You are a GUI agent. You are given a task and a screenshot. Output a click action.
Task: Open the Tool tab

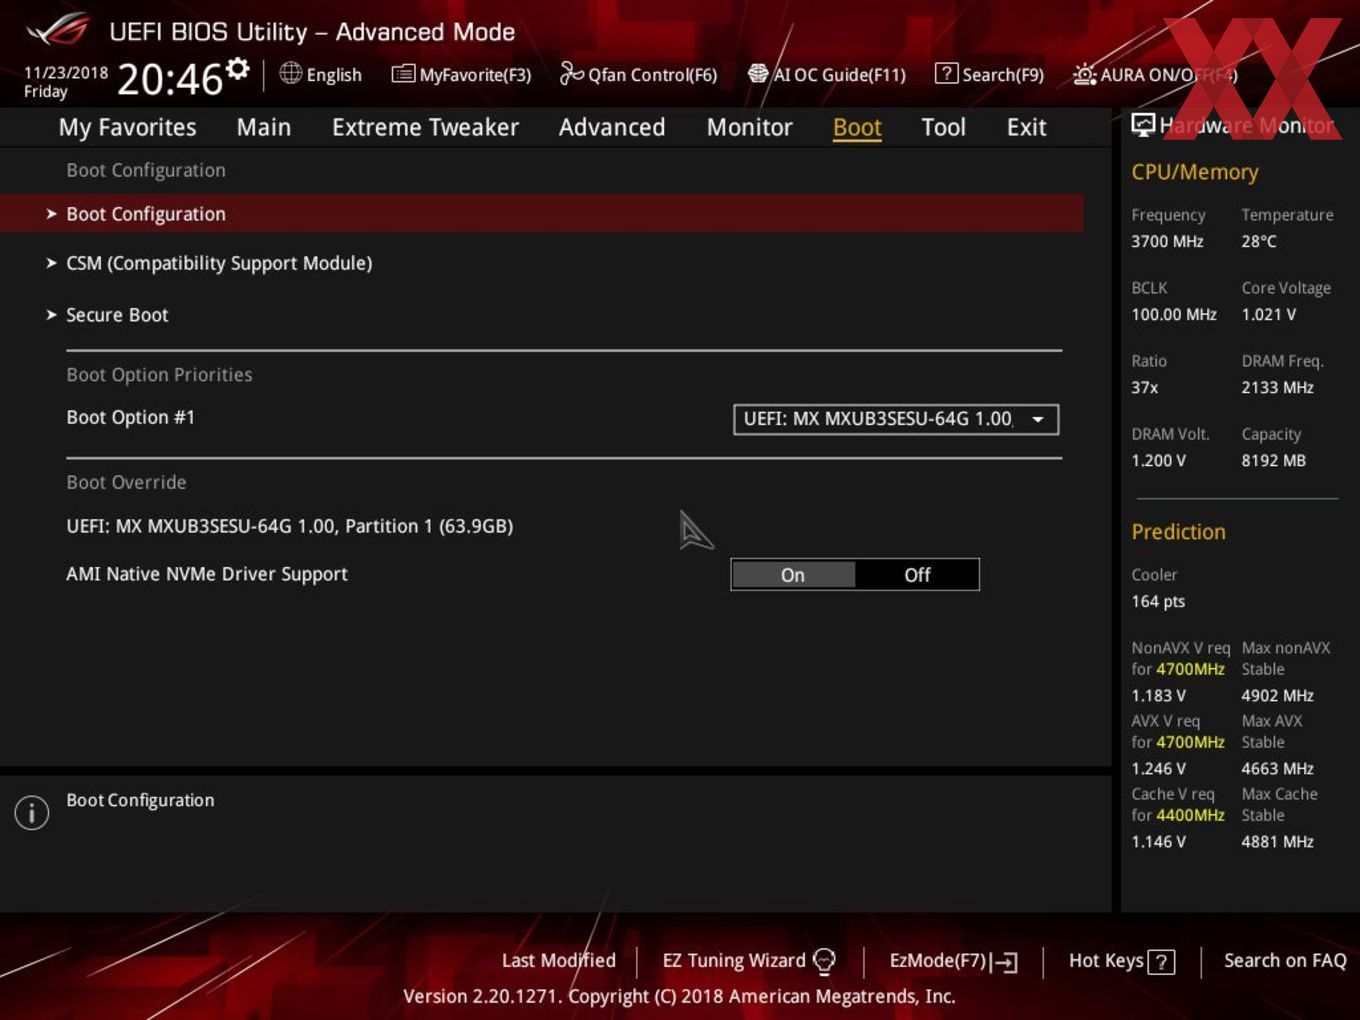943,127
